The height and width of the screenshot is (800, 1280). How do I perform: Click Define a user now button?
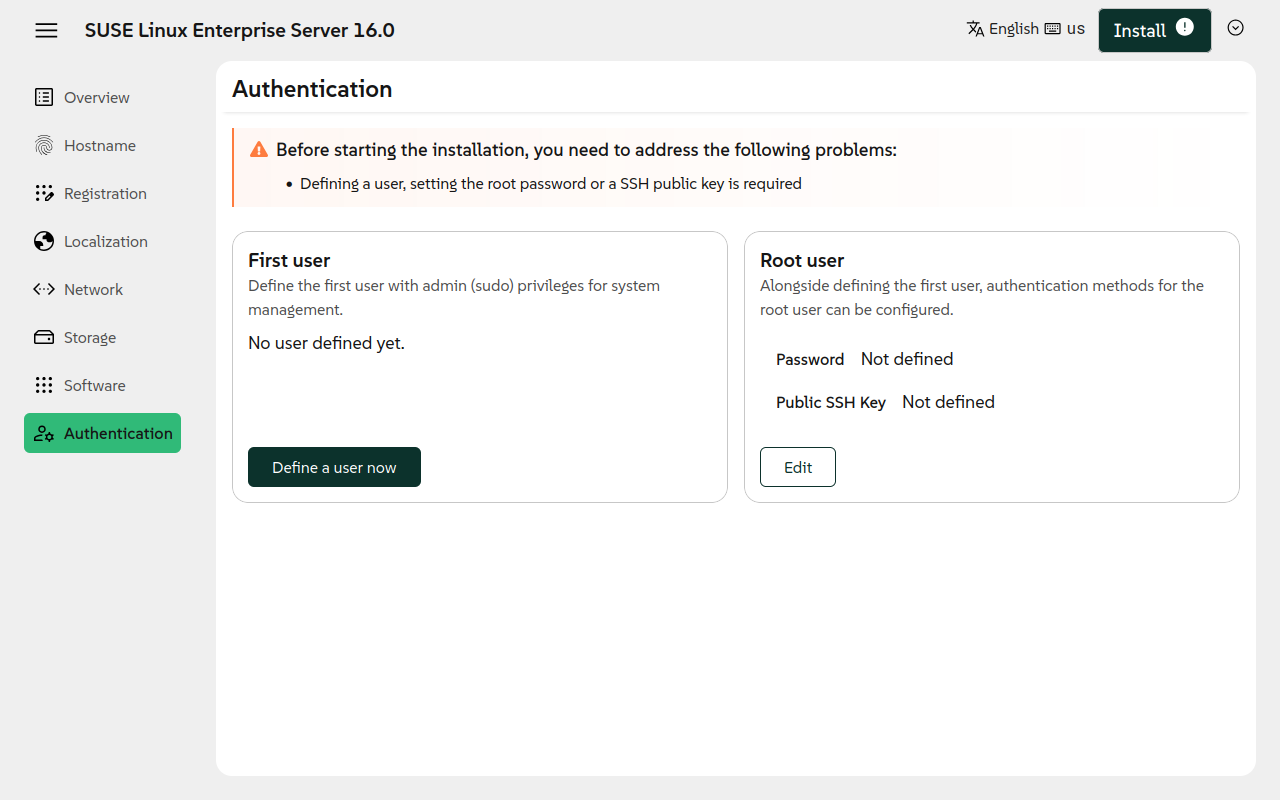(334, 467)
